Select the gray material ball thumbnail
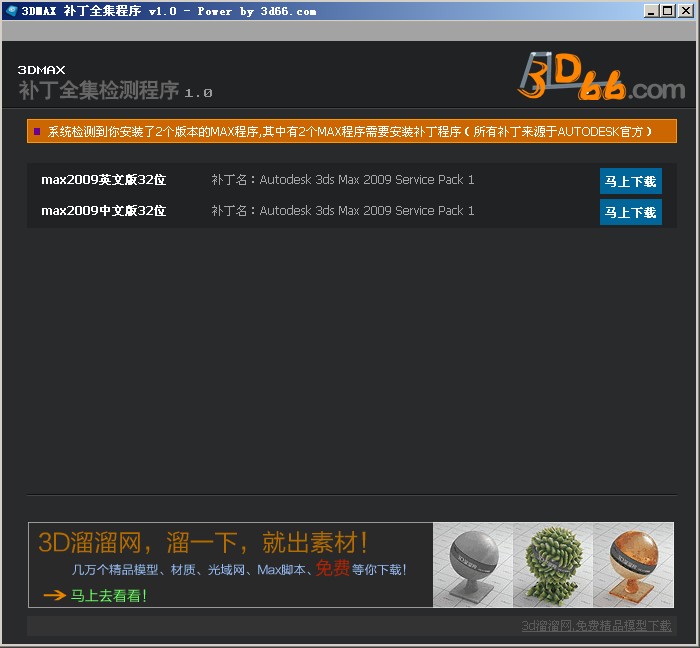700x648 pixels. [473, 565]
